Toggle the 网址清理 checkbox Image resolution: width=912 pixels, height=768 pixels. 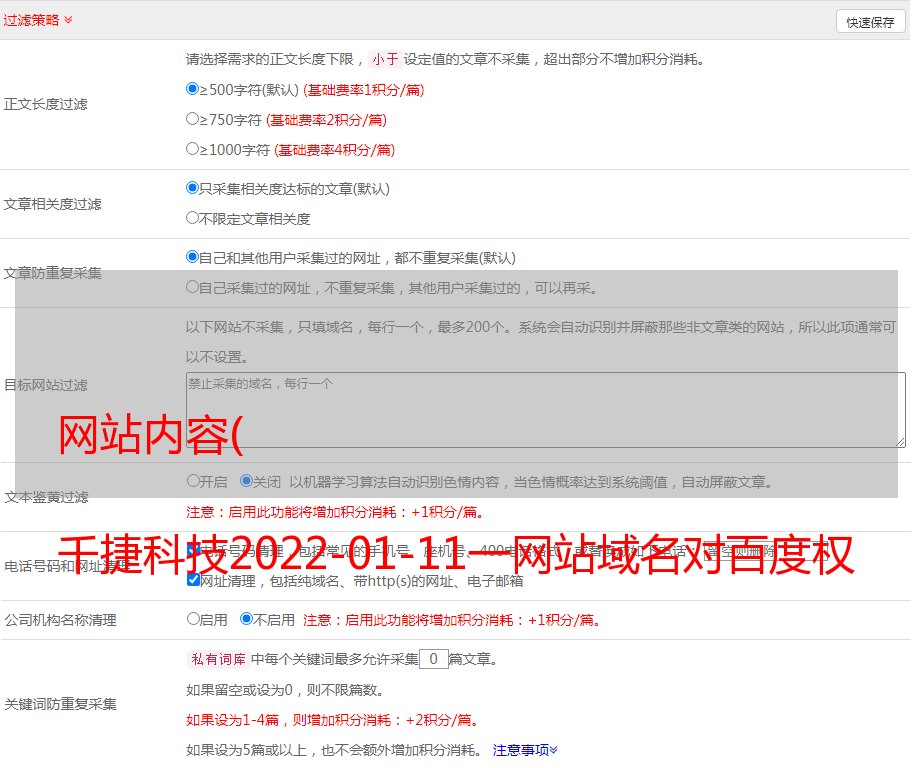[x=193, y=580]
